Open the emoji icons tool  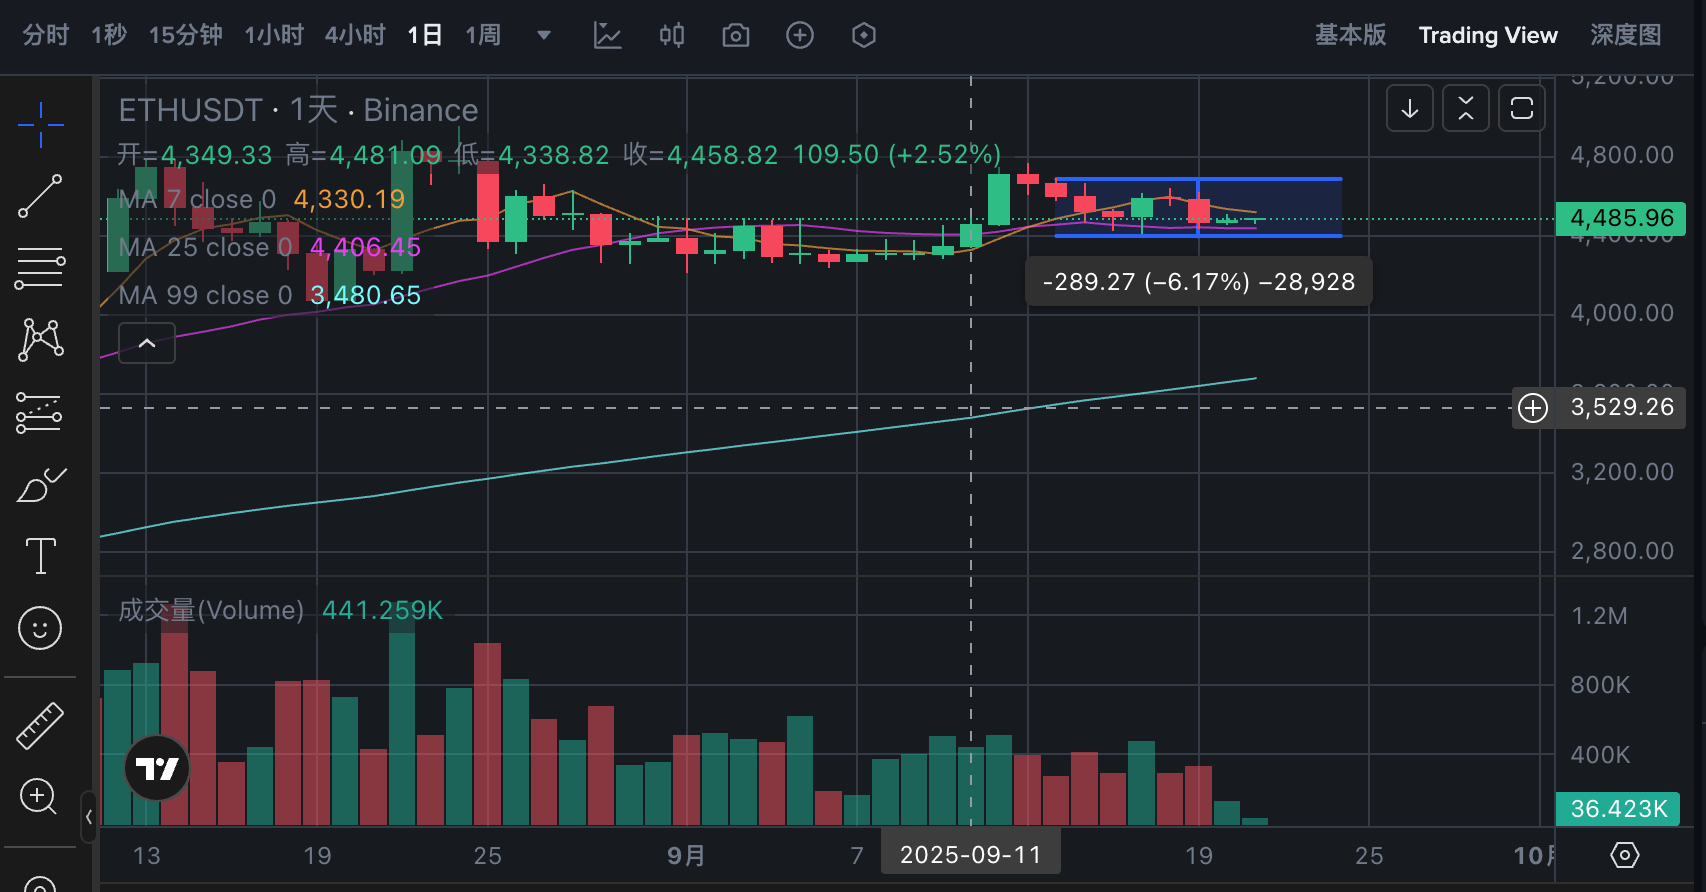pos(40,628)
